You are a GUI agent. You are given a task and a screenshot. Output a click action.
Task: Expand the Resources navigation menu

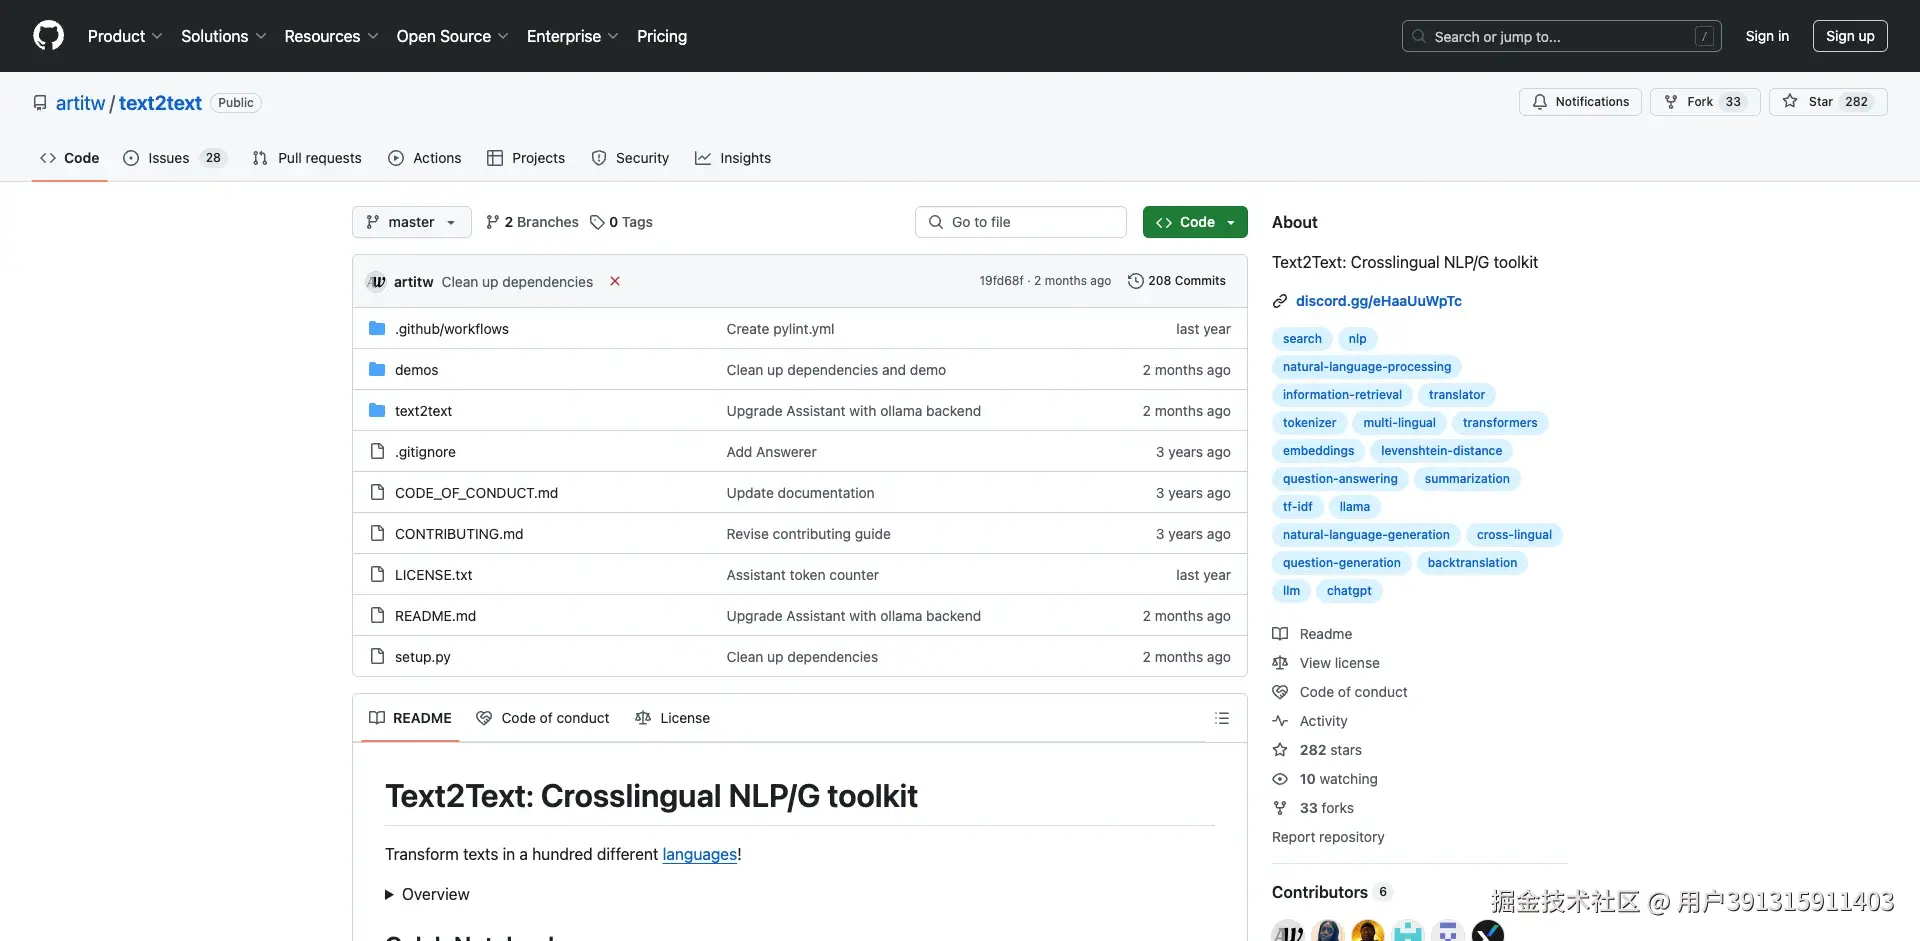pyautogui.click(x=331, y=36)
